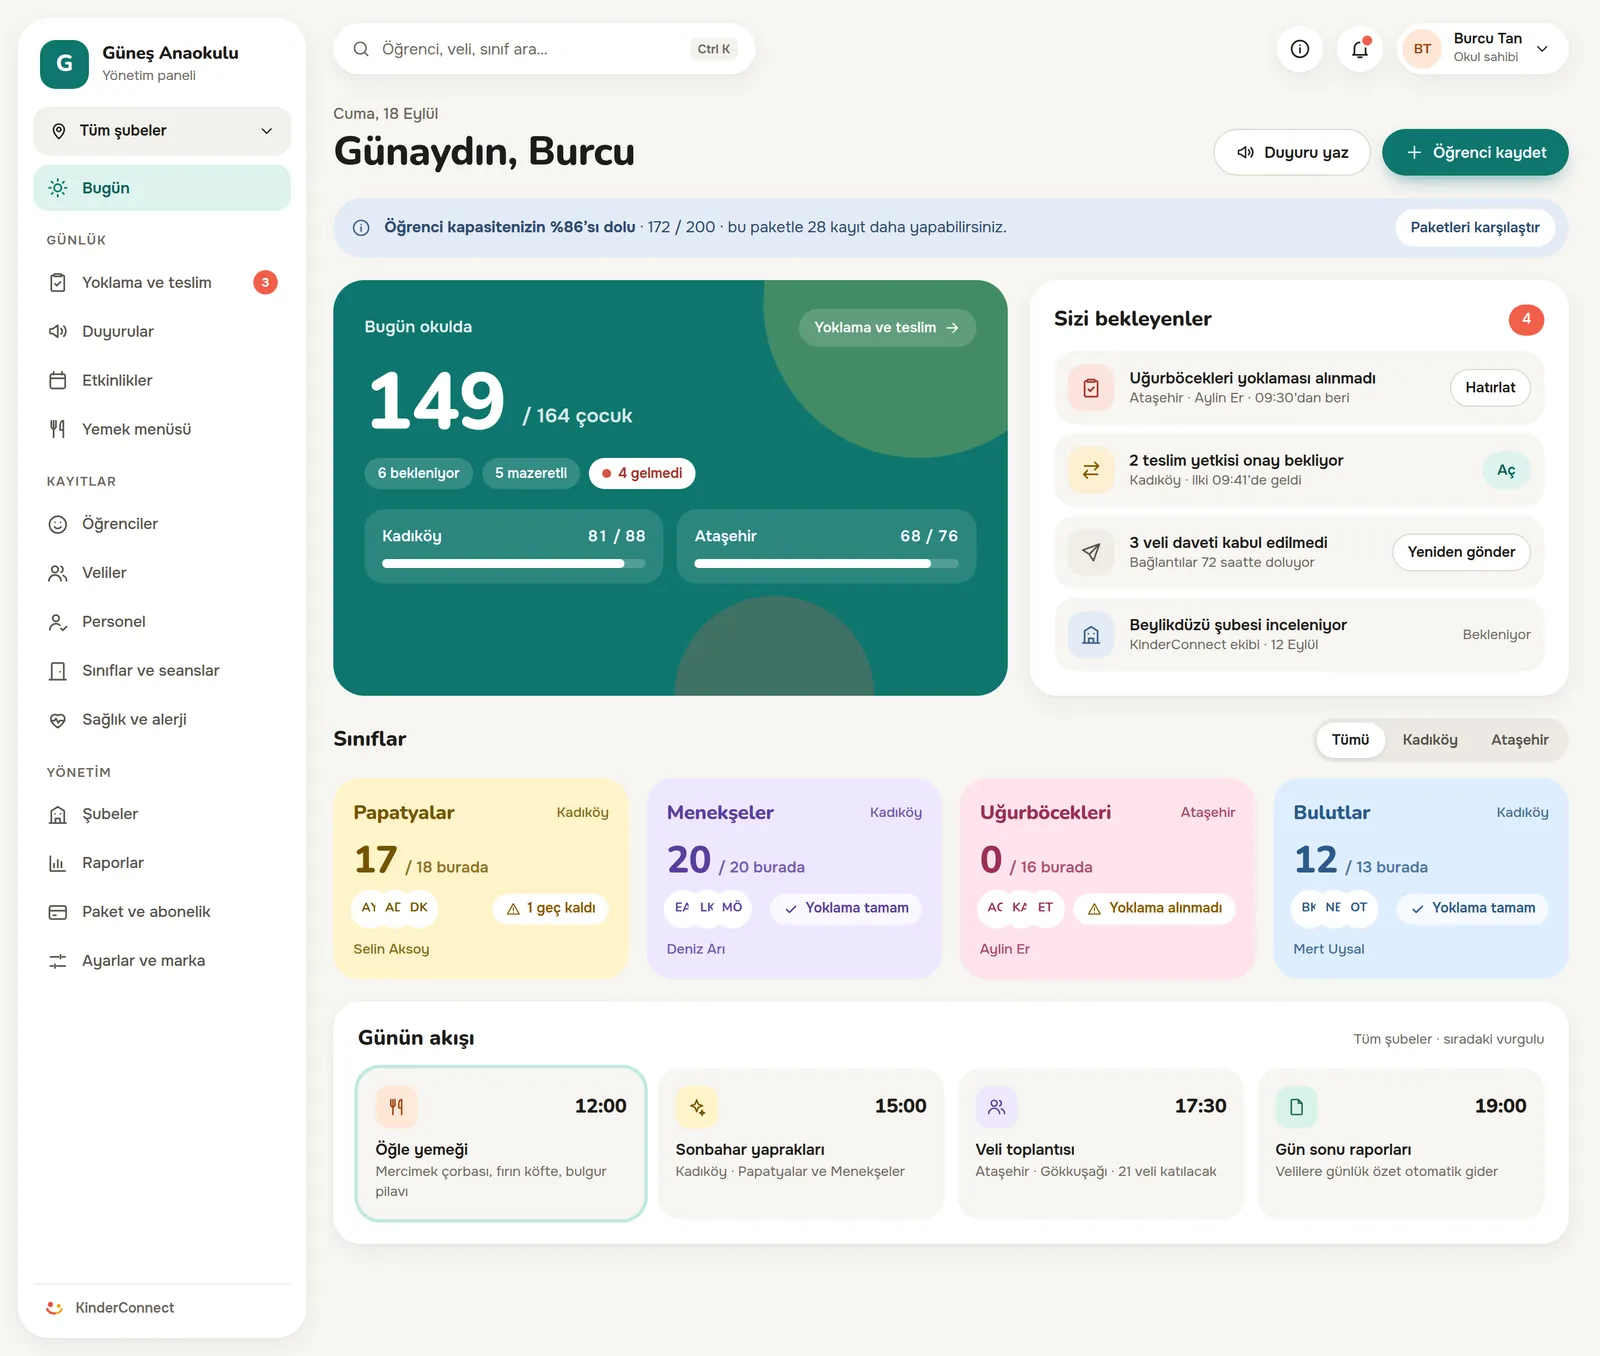Click the KinderConnect logo icon in footer

point(55,1307)
